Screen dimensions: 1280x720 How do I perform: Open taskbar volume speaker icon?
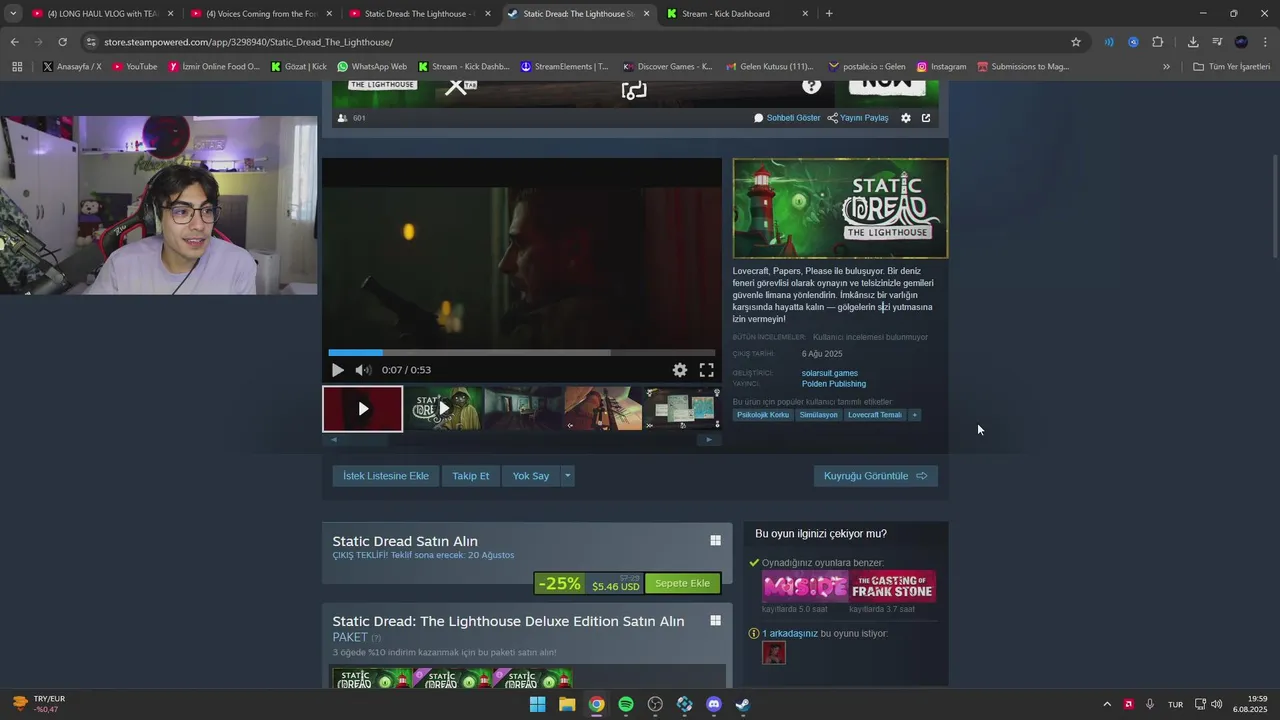click(x=1217, y=704)
